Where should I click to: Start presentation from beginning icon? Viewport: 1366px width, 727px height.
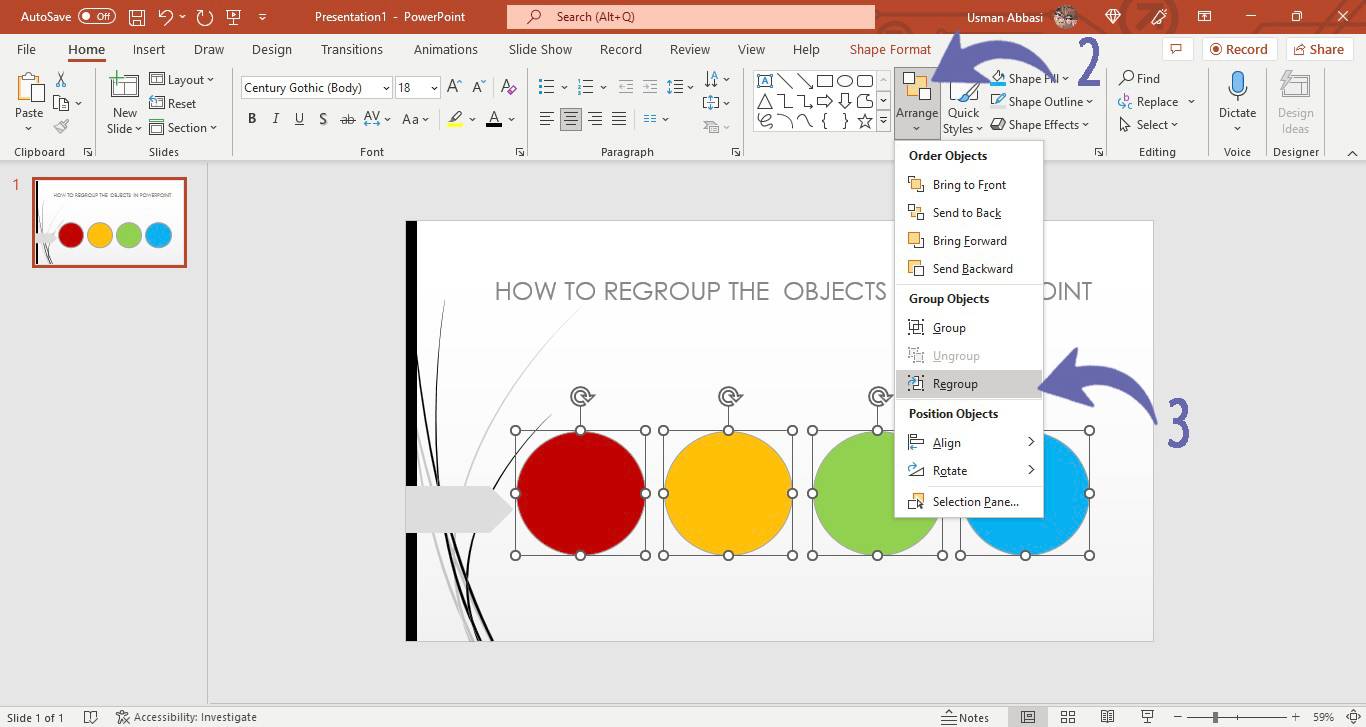pyautogui.click(x=234, y=17)
